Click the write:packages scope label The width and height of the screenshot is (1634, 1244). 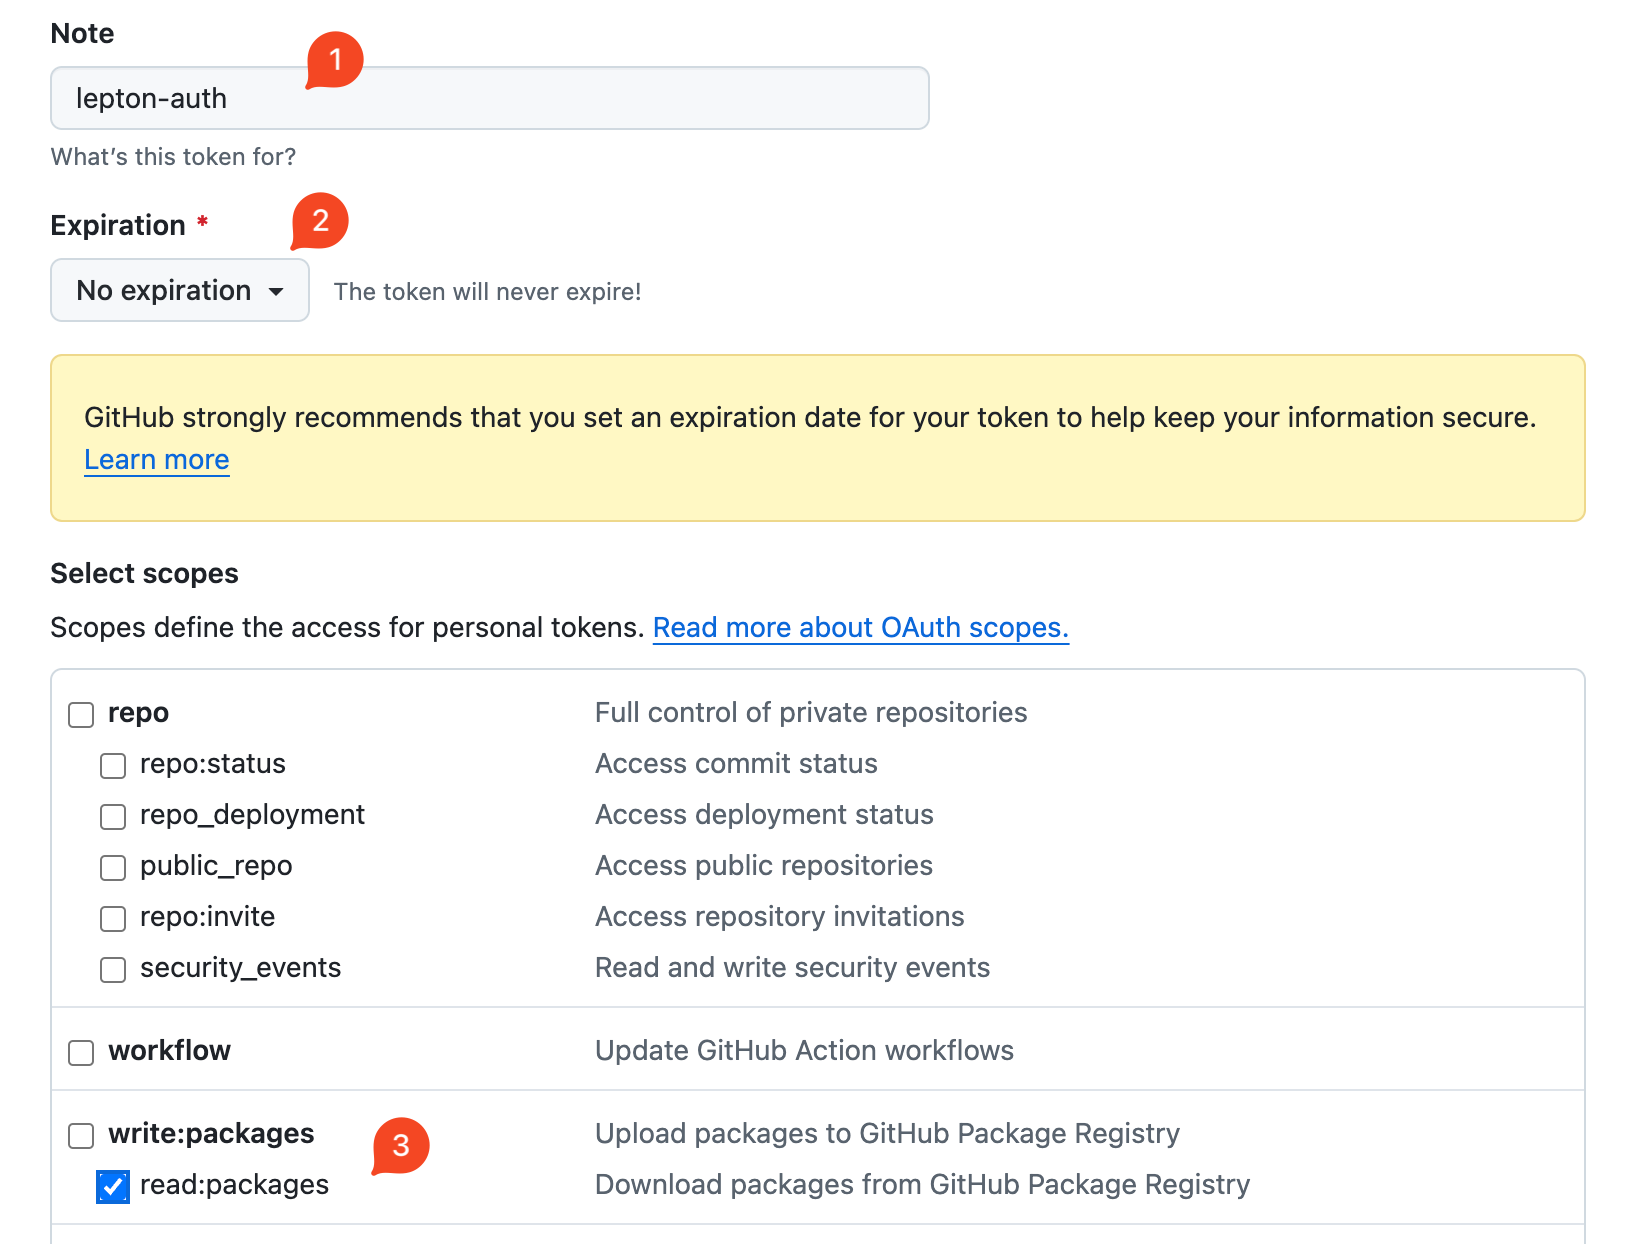click(211, 1133)
